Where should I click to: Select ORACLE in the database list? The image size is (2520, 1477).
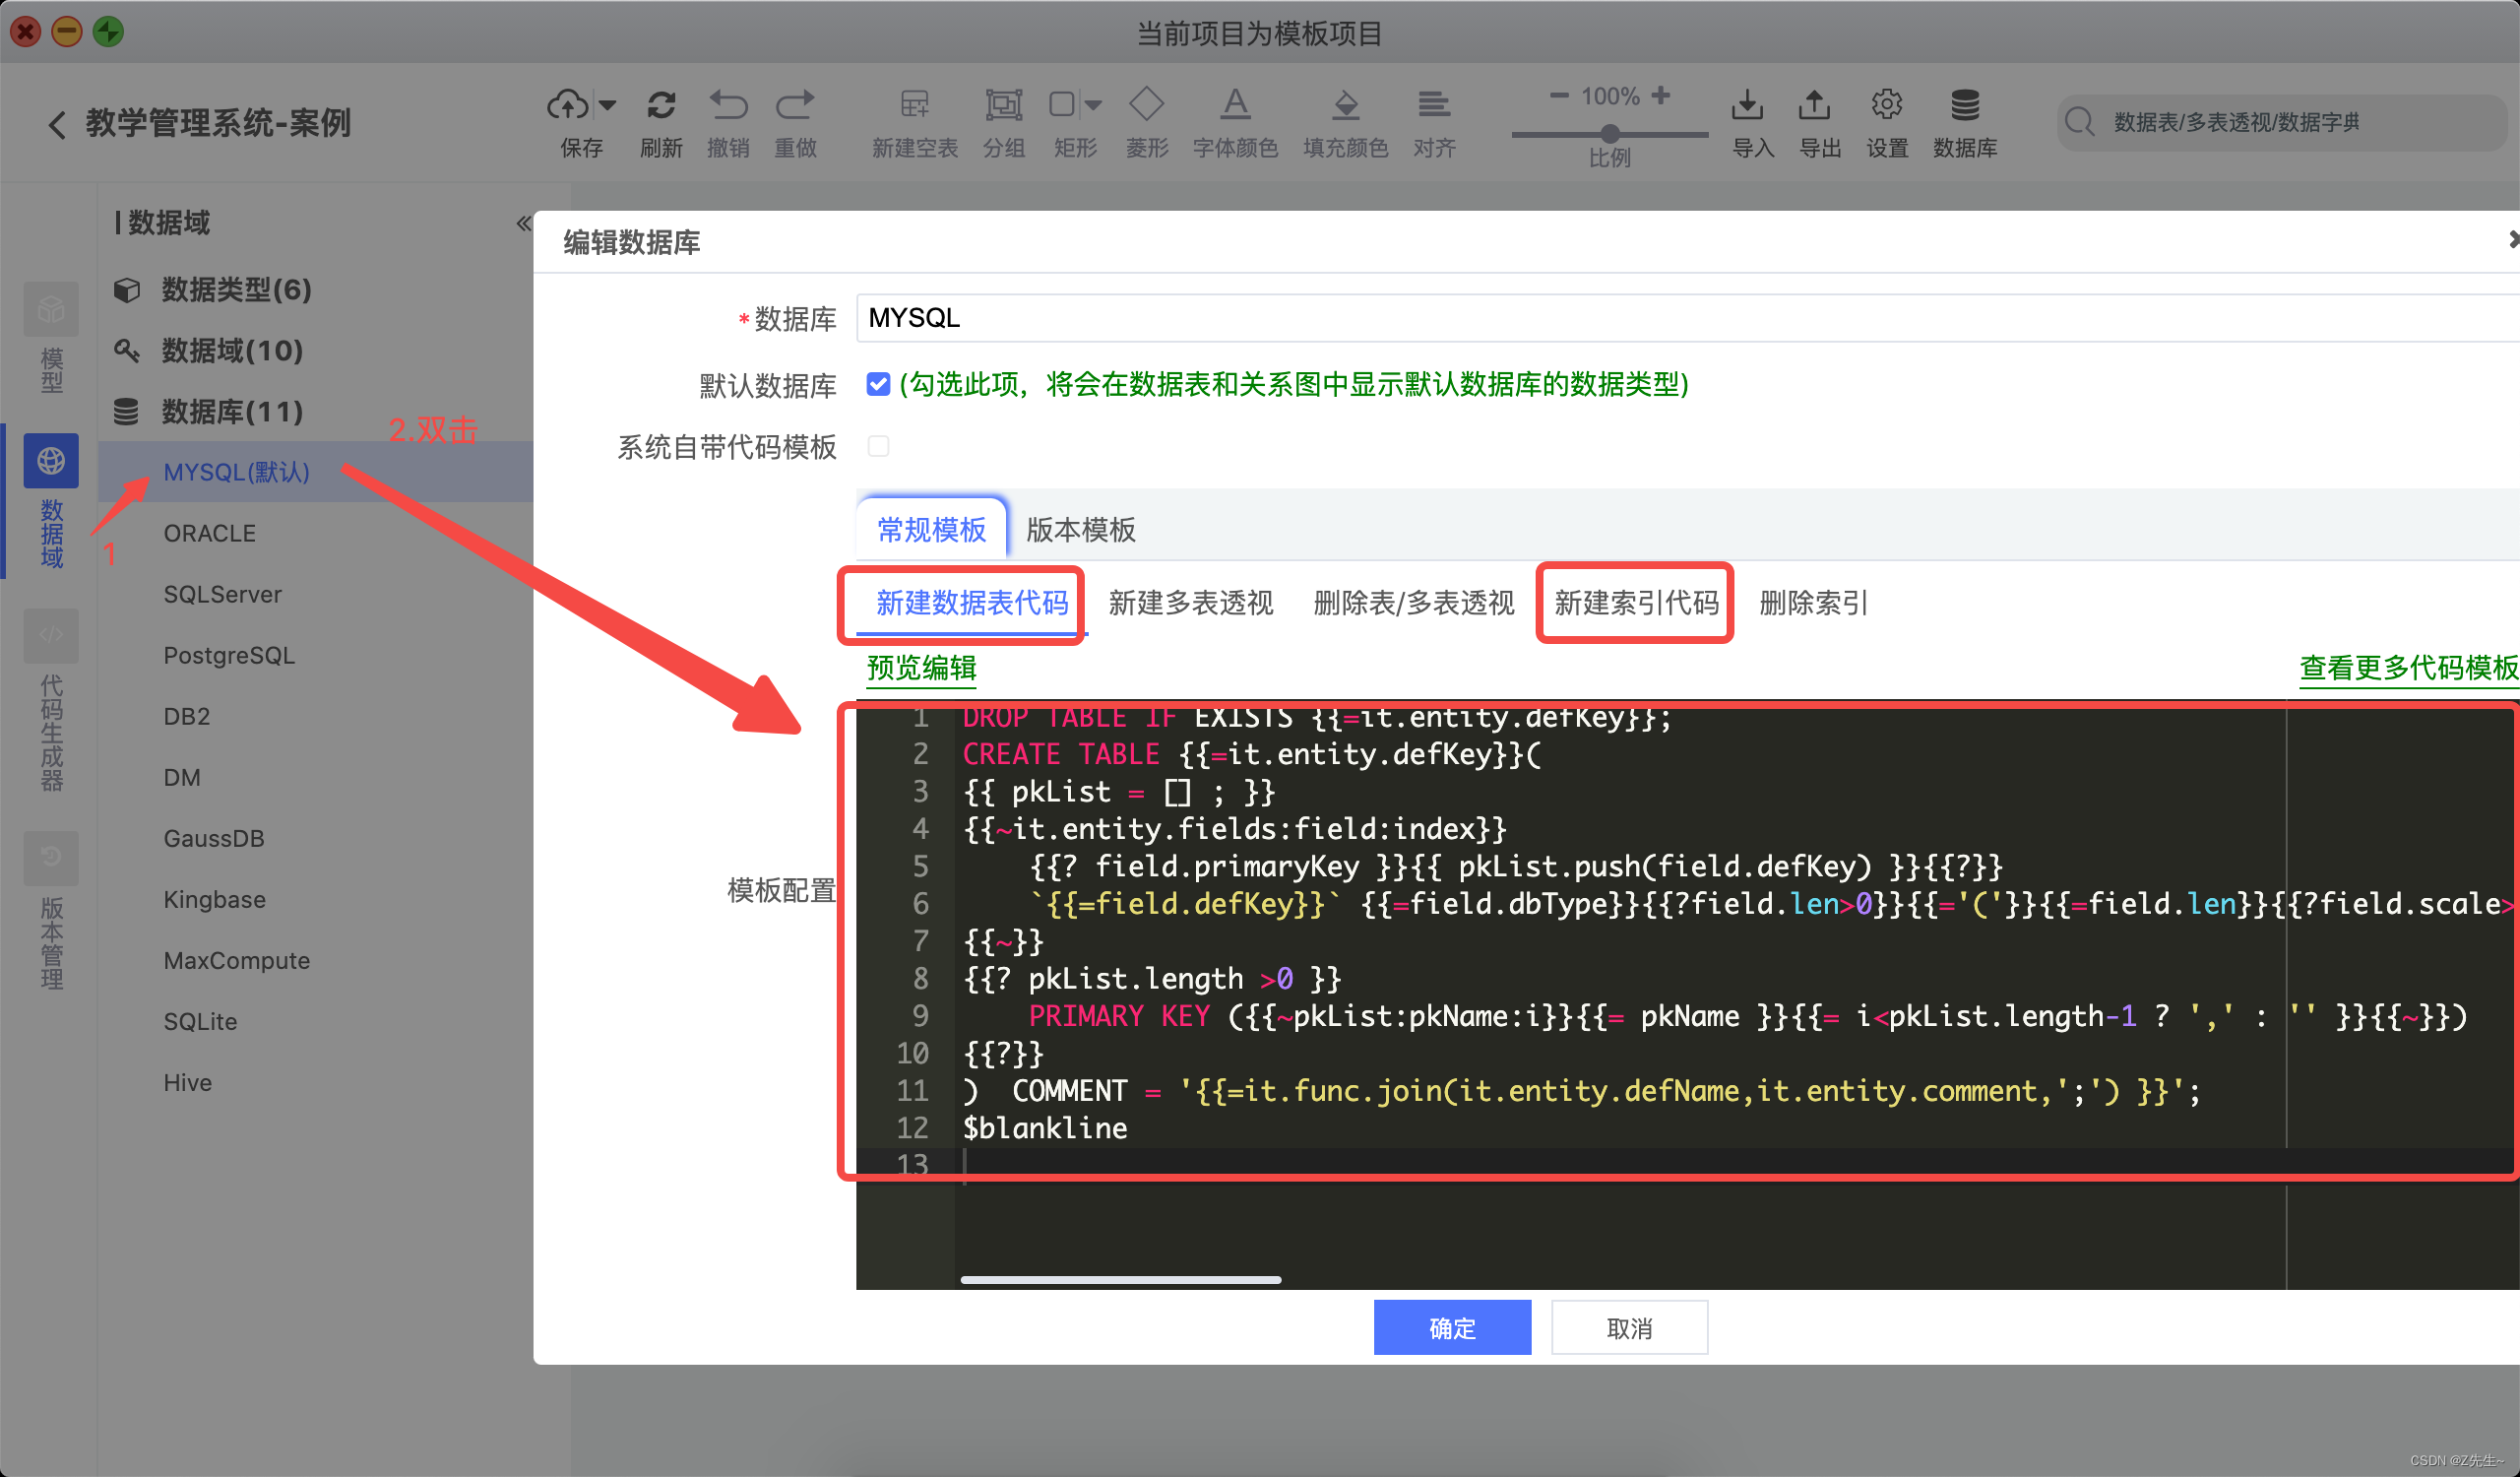point(210,533)
